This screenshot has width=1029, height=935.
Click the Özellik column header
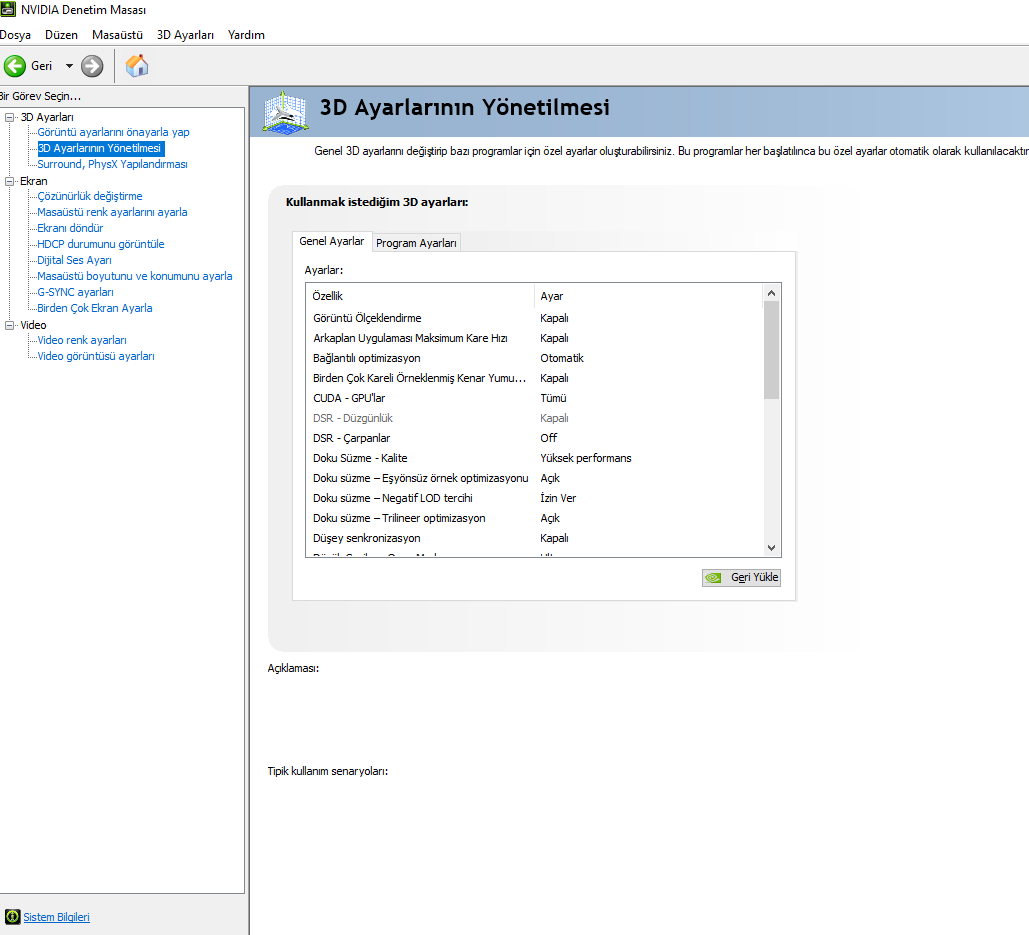tap(420, 296)
